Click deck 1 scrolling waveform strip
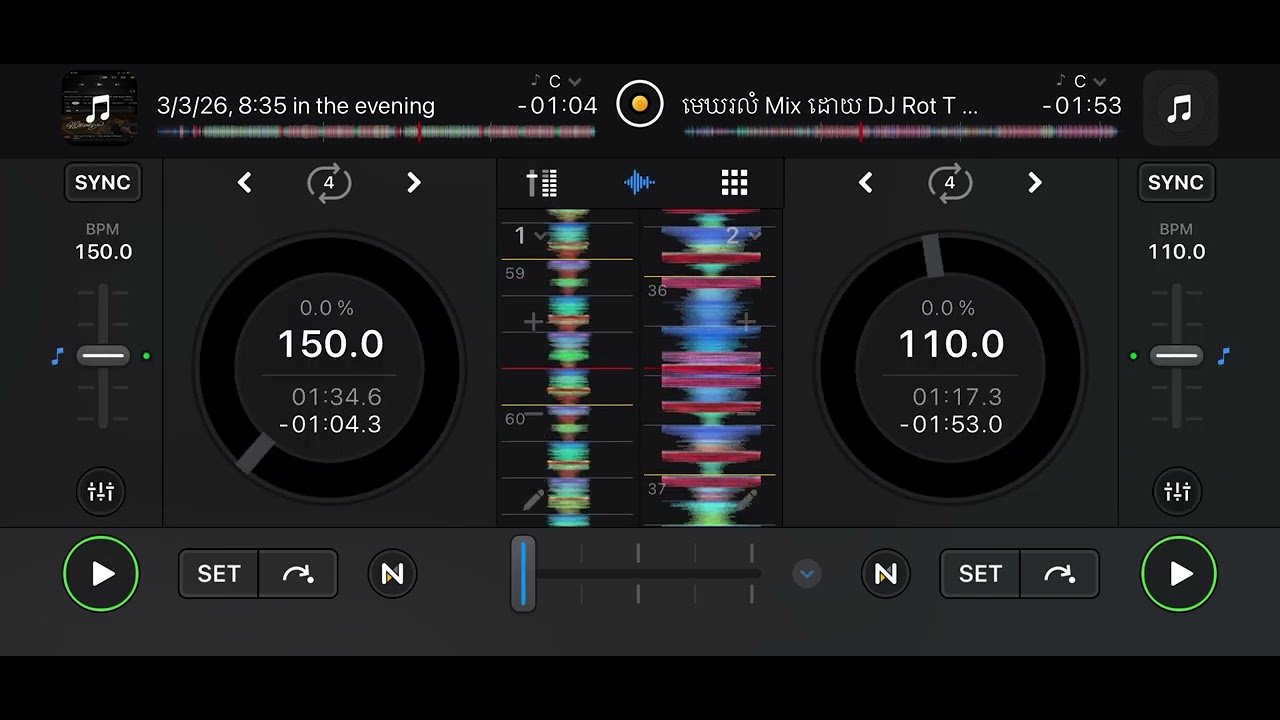 pyautogui.click(x=567, y=367)
